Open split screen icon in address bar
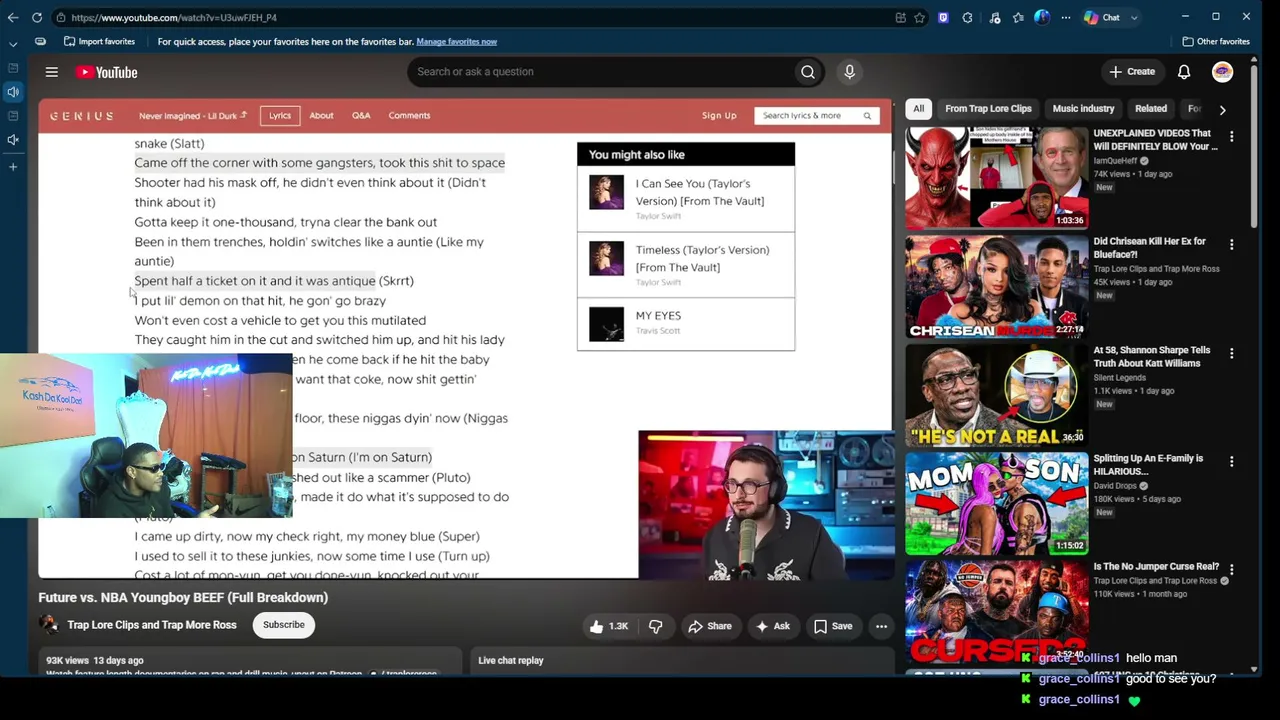This screenshot has width=1280, height=720. pos(901,17)
